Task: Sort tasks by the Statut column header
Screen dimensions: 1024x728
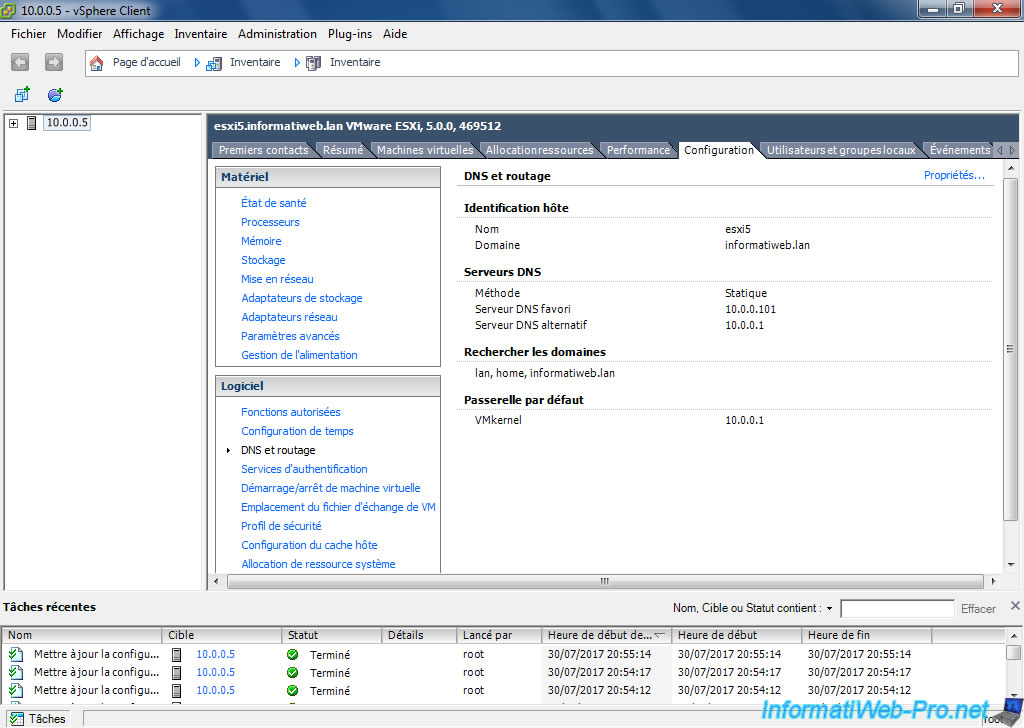Action: [x=332, y=635]
